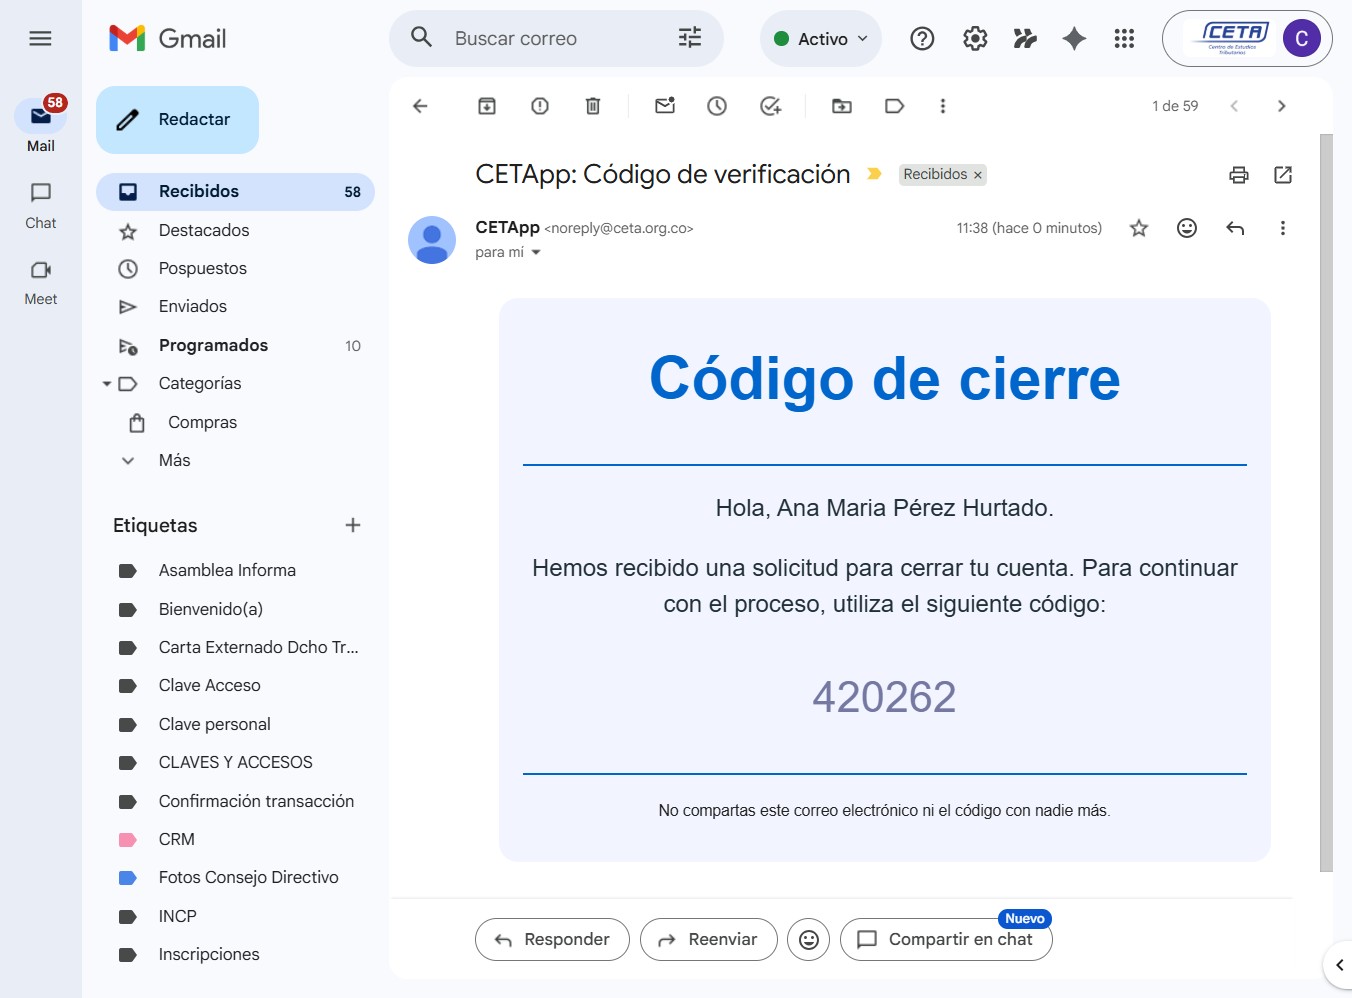Image resolution: width=1352 pixels, height=998 pixels.
Task: Show search options filter icon
Action: [x=690, y=38]
